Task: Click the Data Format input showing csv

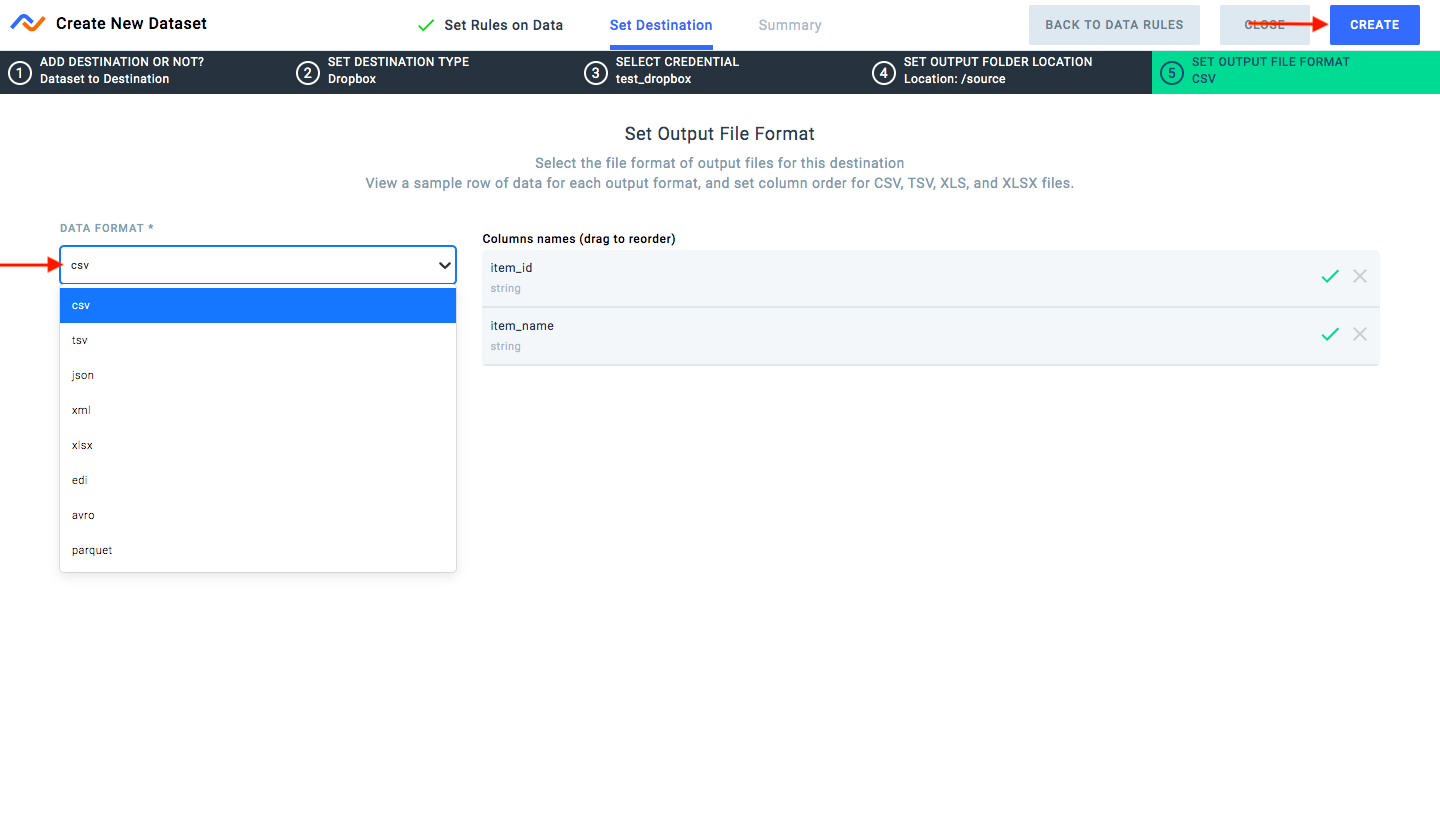Action: [x=258, y=265]
